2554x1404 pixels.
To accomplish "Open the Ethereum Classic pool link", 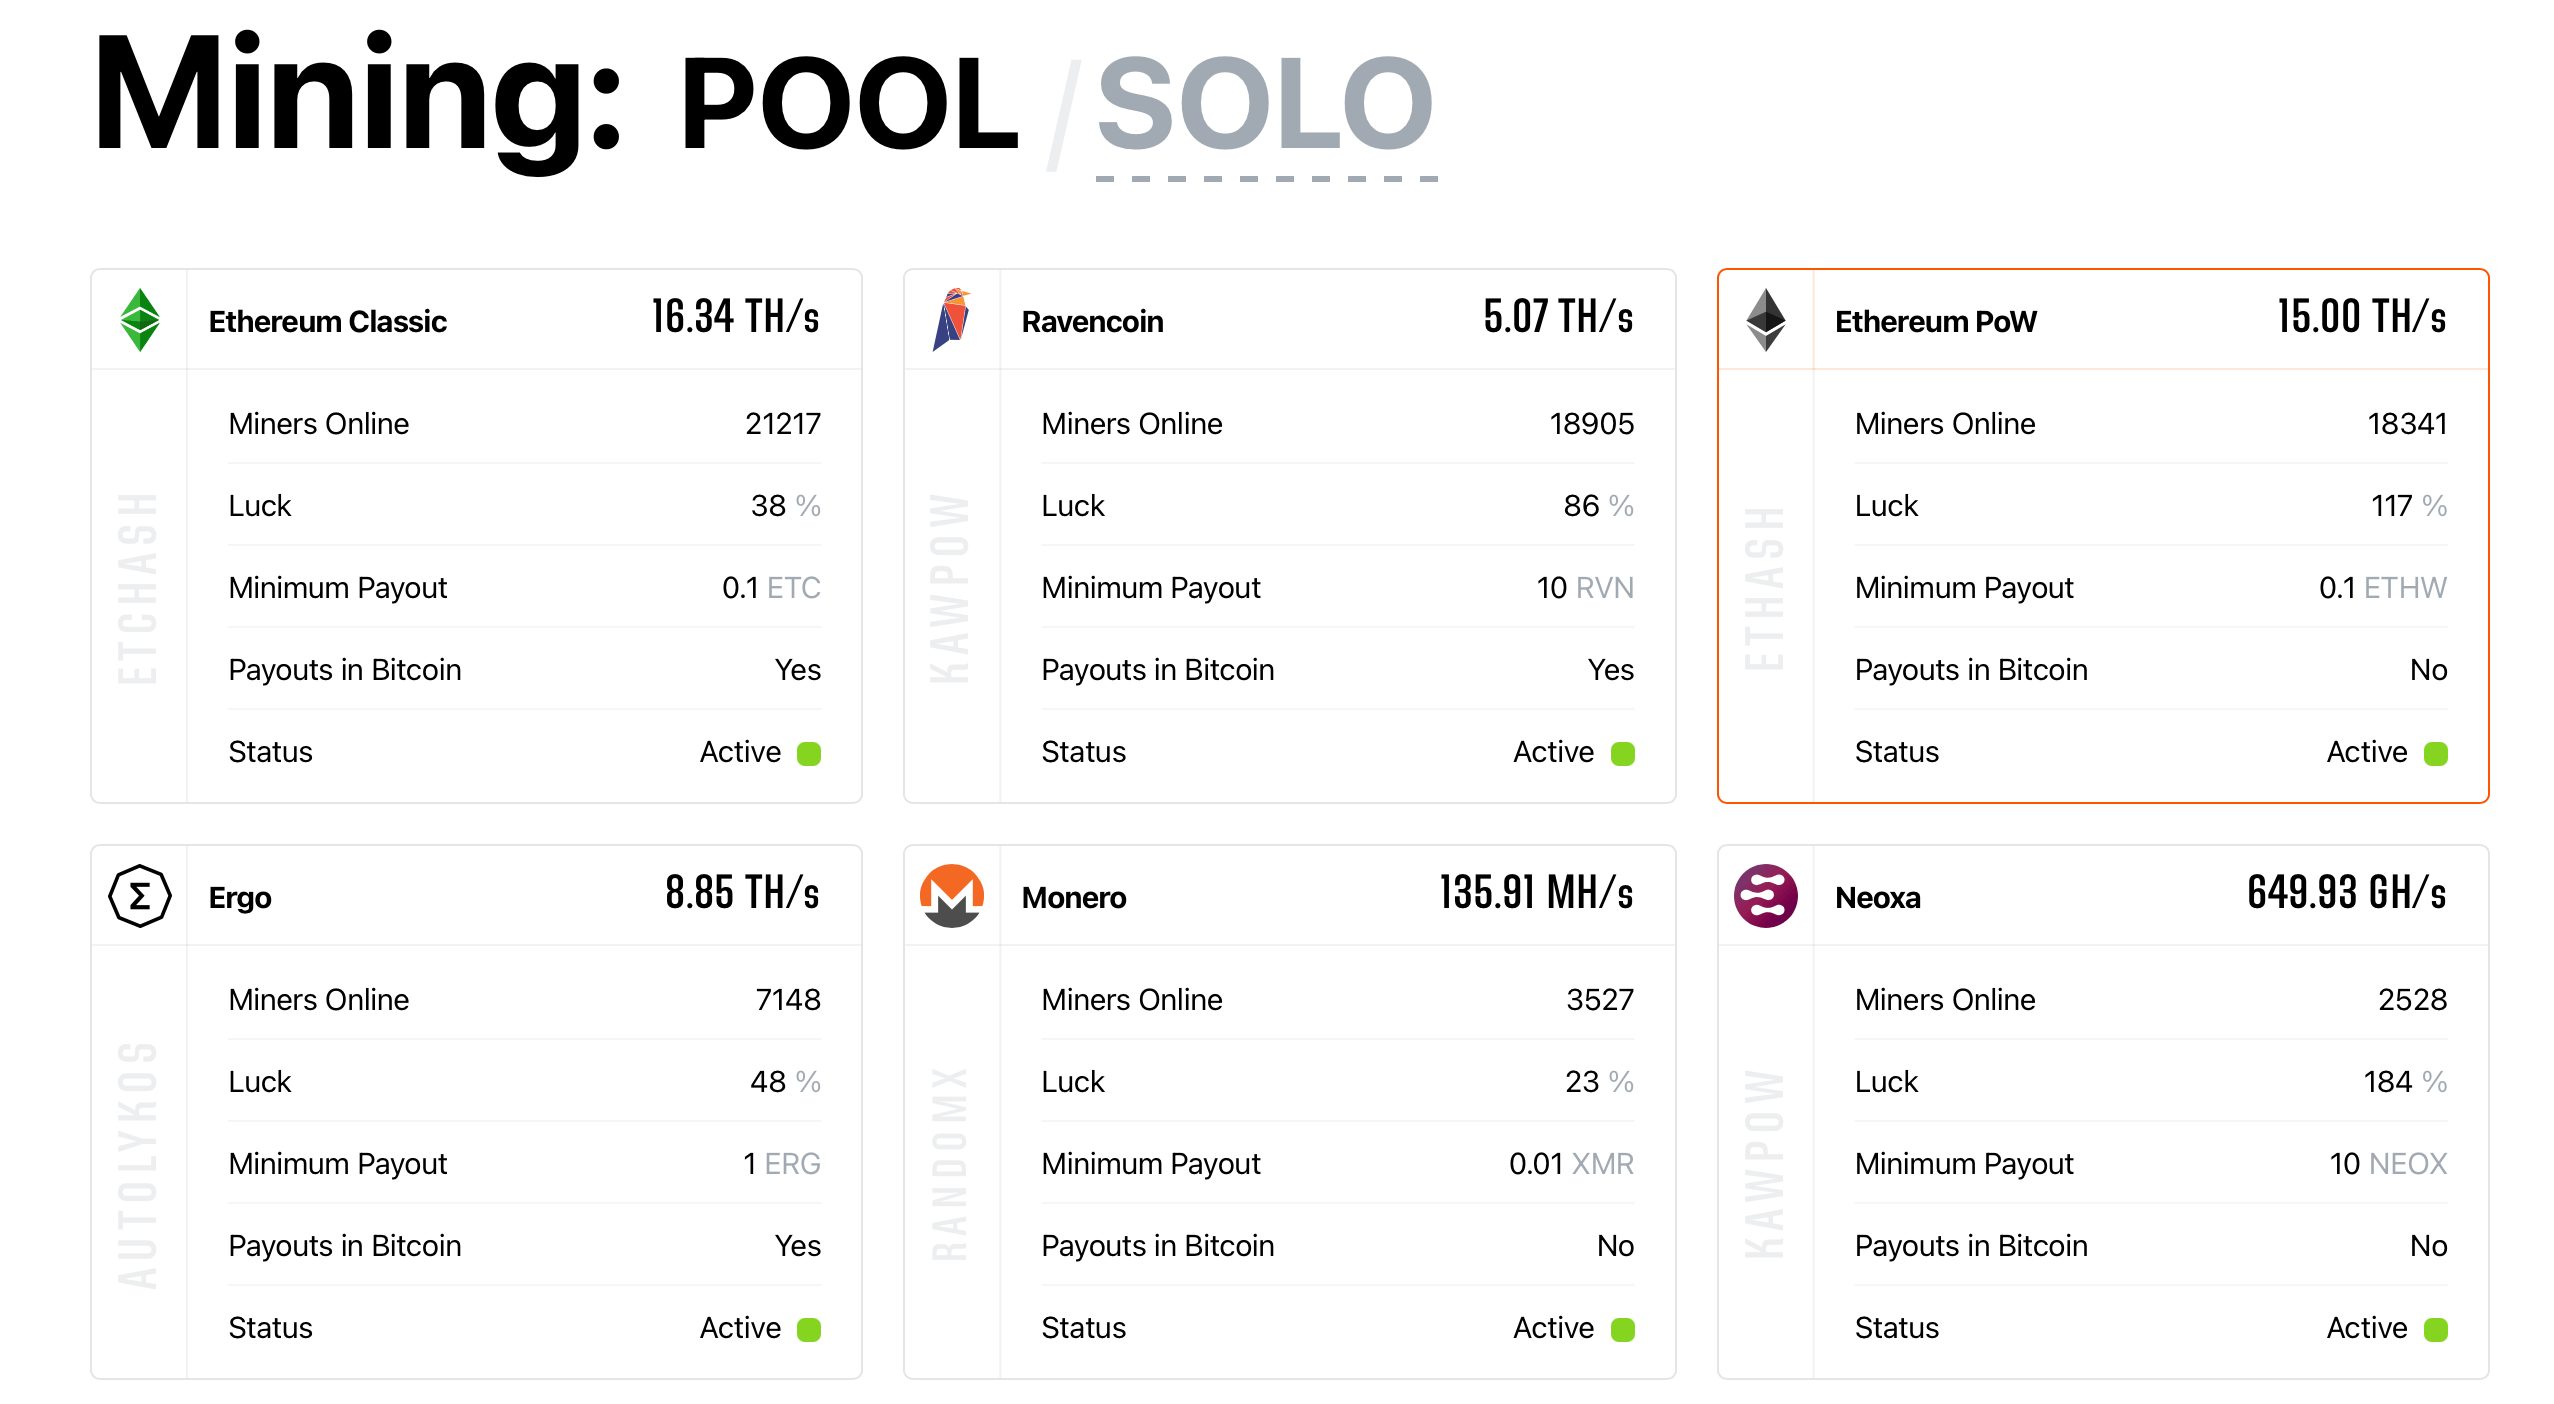I will click(327, 322).
